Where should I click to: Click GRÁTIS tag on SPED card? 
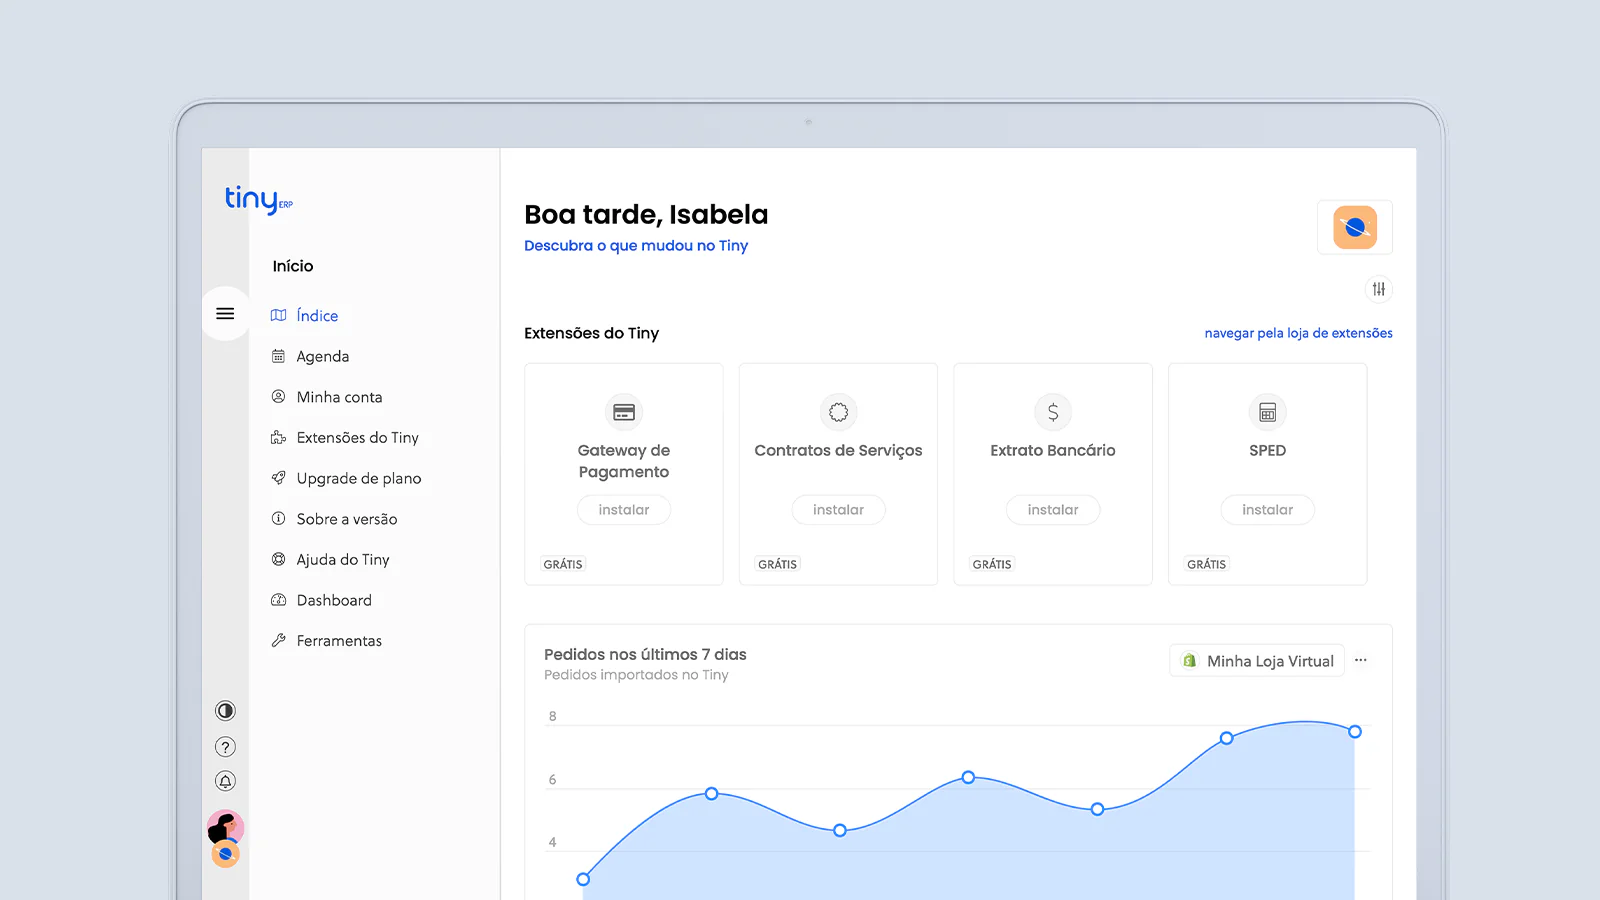coord(1206,564)
